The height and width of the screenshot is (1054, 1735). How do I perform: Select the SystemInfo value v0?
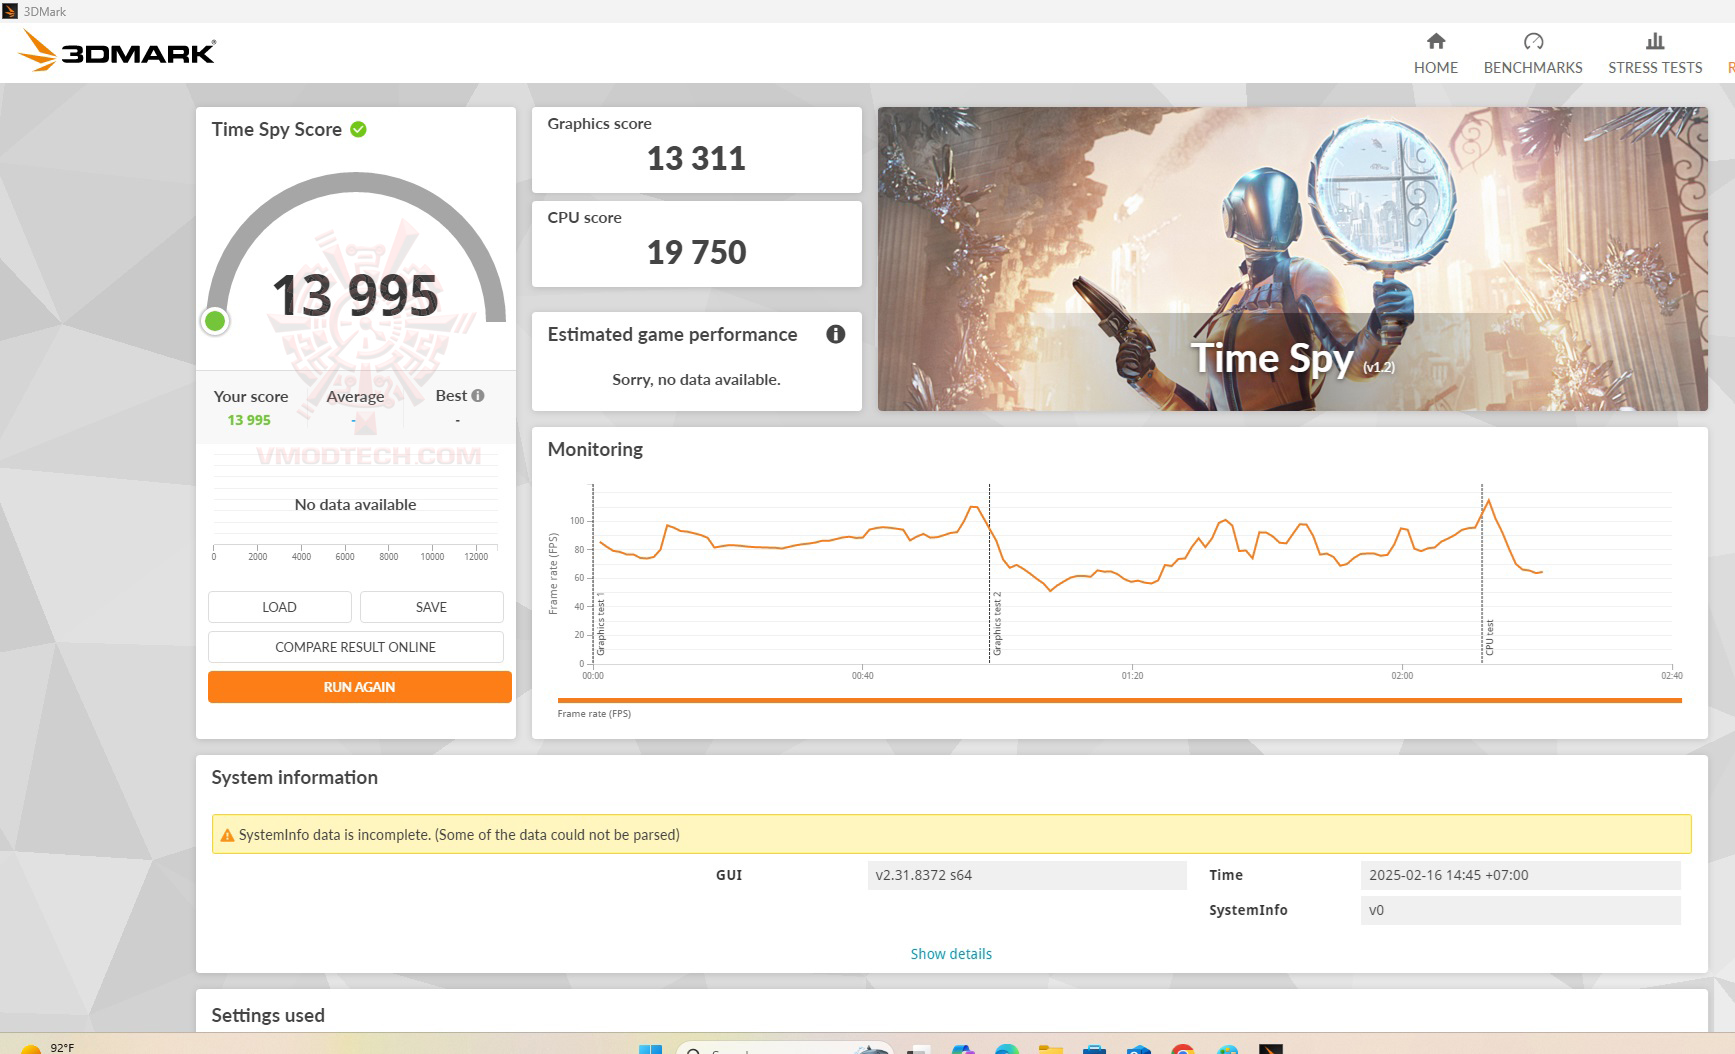(1520, 910)
